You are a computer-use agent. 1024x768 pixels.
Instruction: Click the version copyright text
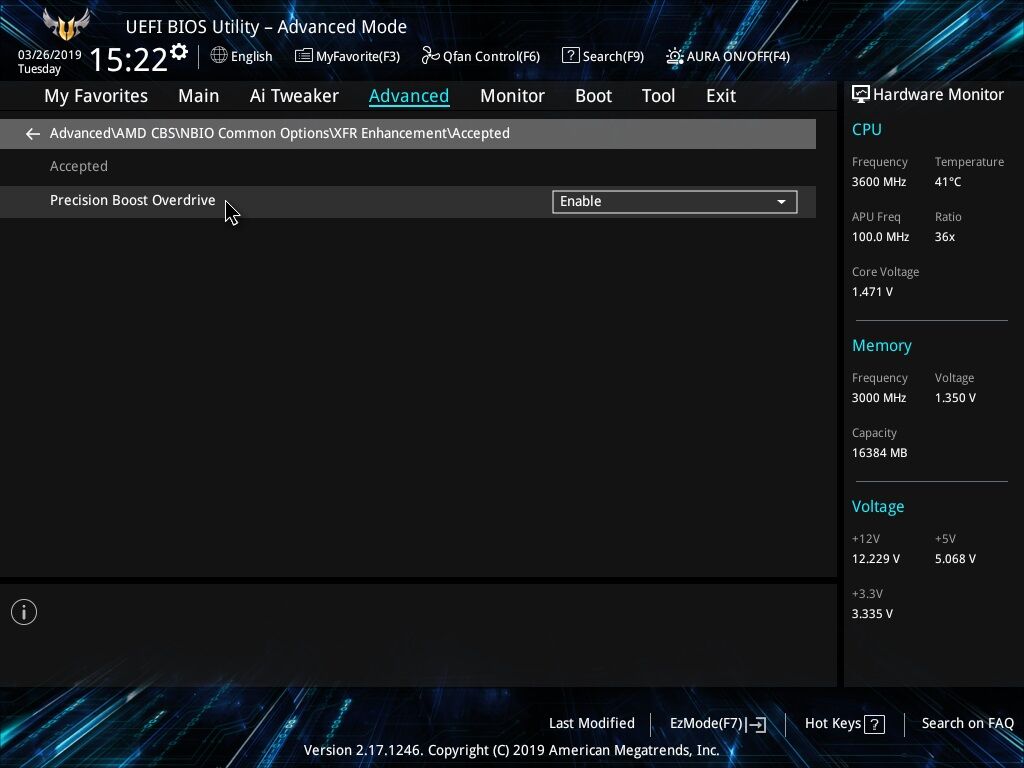click(x=511, y=750)
